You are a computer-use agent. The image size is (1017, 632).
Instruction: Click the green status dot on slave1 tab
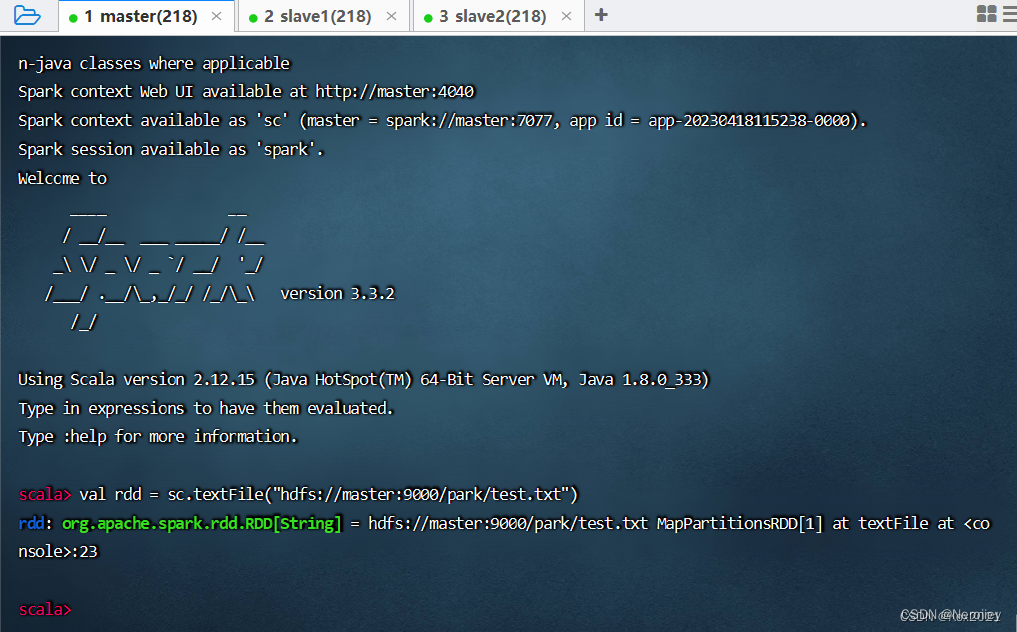[x=253, y=18]
